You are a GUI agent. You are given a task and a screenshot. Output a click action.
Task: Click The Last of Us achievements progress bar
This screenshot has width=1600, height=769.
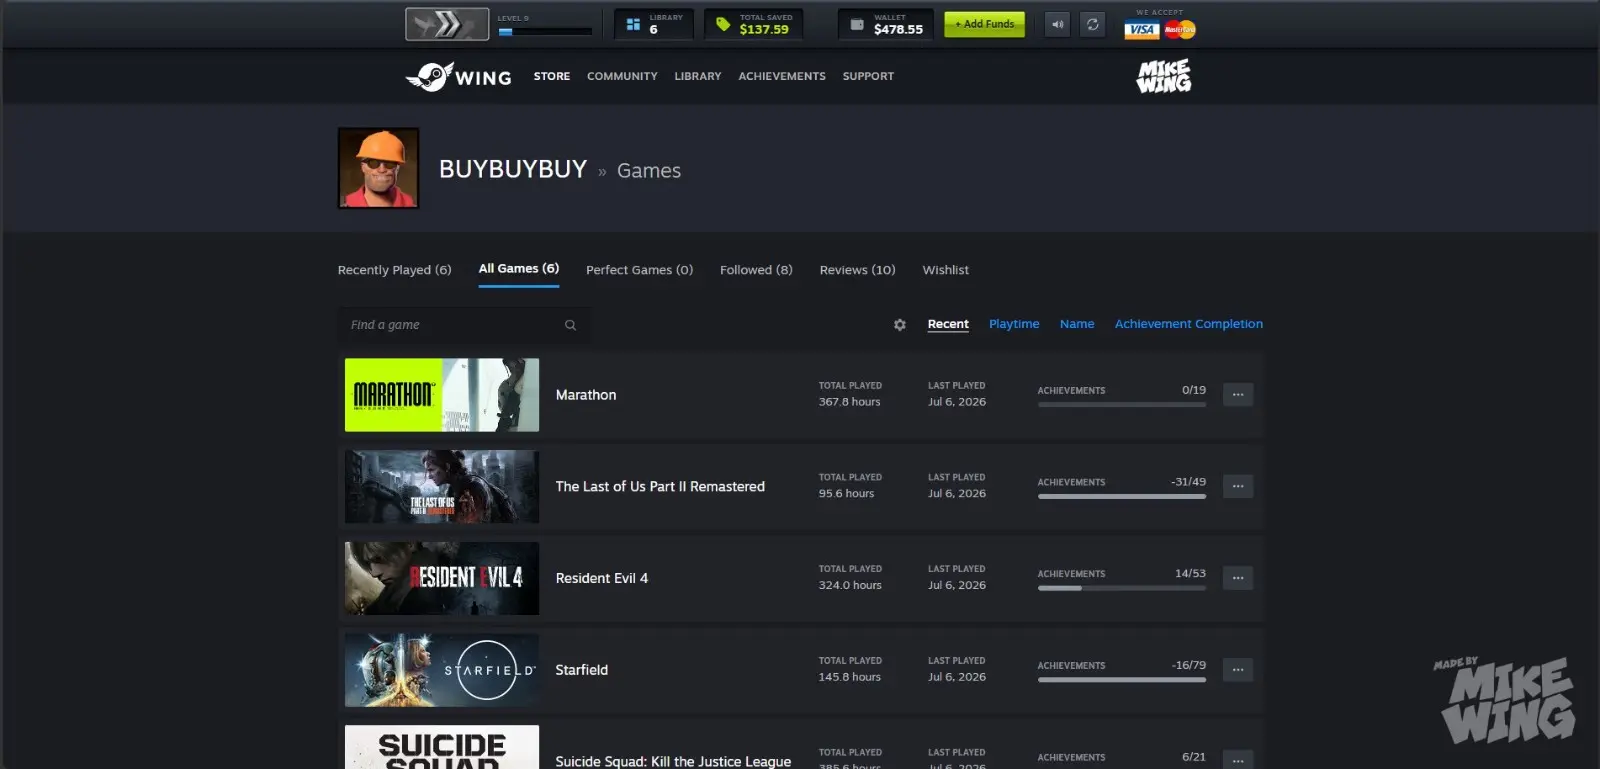click(1122, 496)
